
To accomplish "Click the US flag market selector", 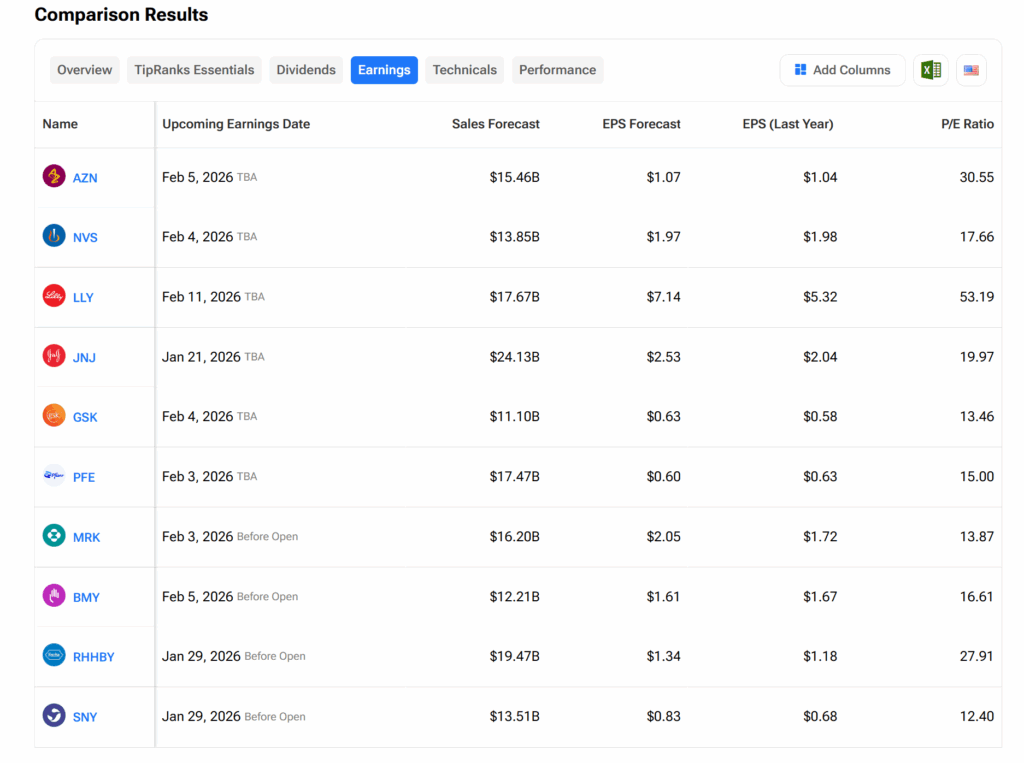I will pyautogui.click(x=971, y=70).
